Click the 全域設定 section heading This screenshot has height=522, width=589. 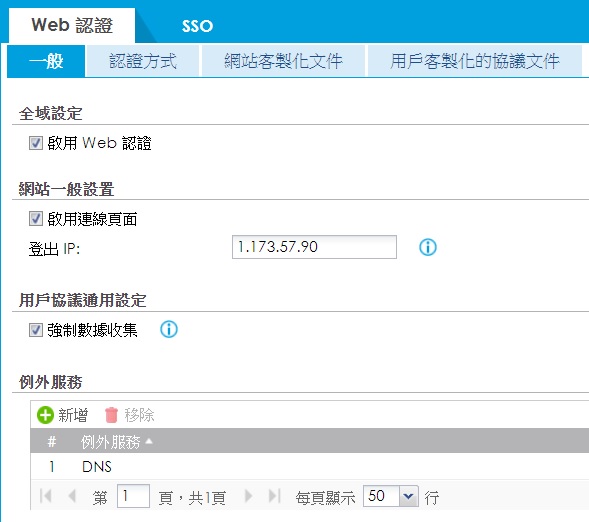(x=51, y=113)
